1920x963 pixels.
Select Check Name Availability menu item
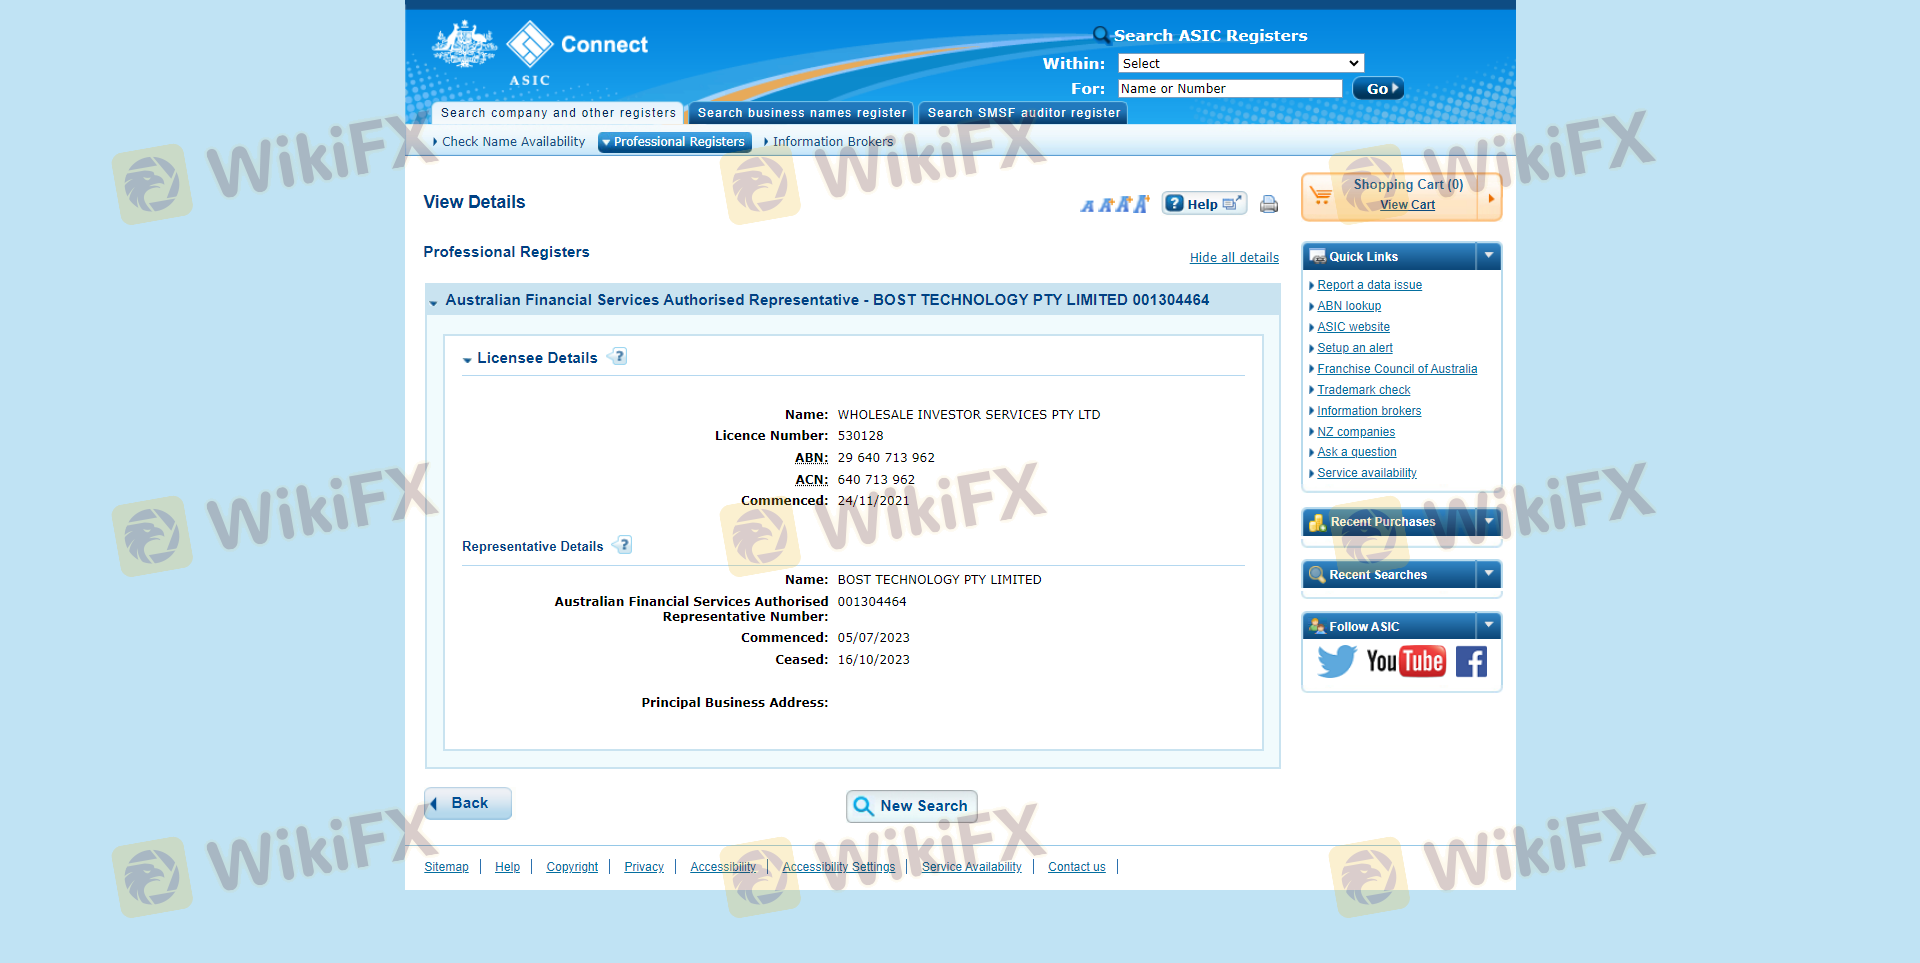(x=513, y=142)
